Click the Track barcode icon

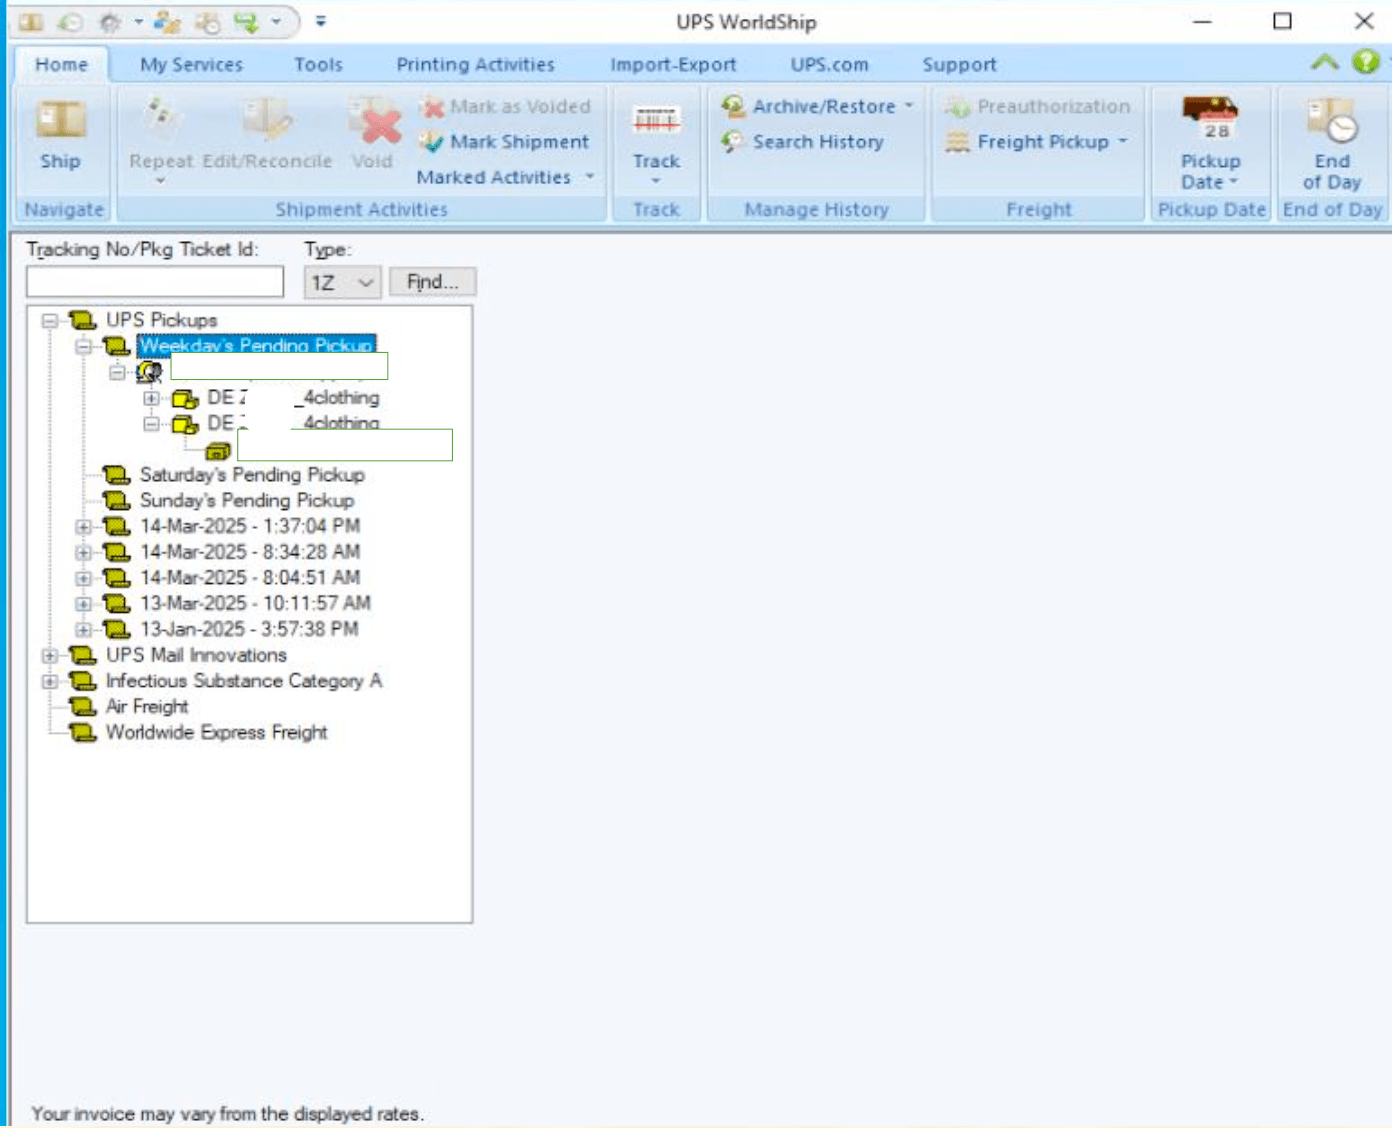click(x=656, y=120)
